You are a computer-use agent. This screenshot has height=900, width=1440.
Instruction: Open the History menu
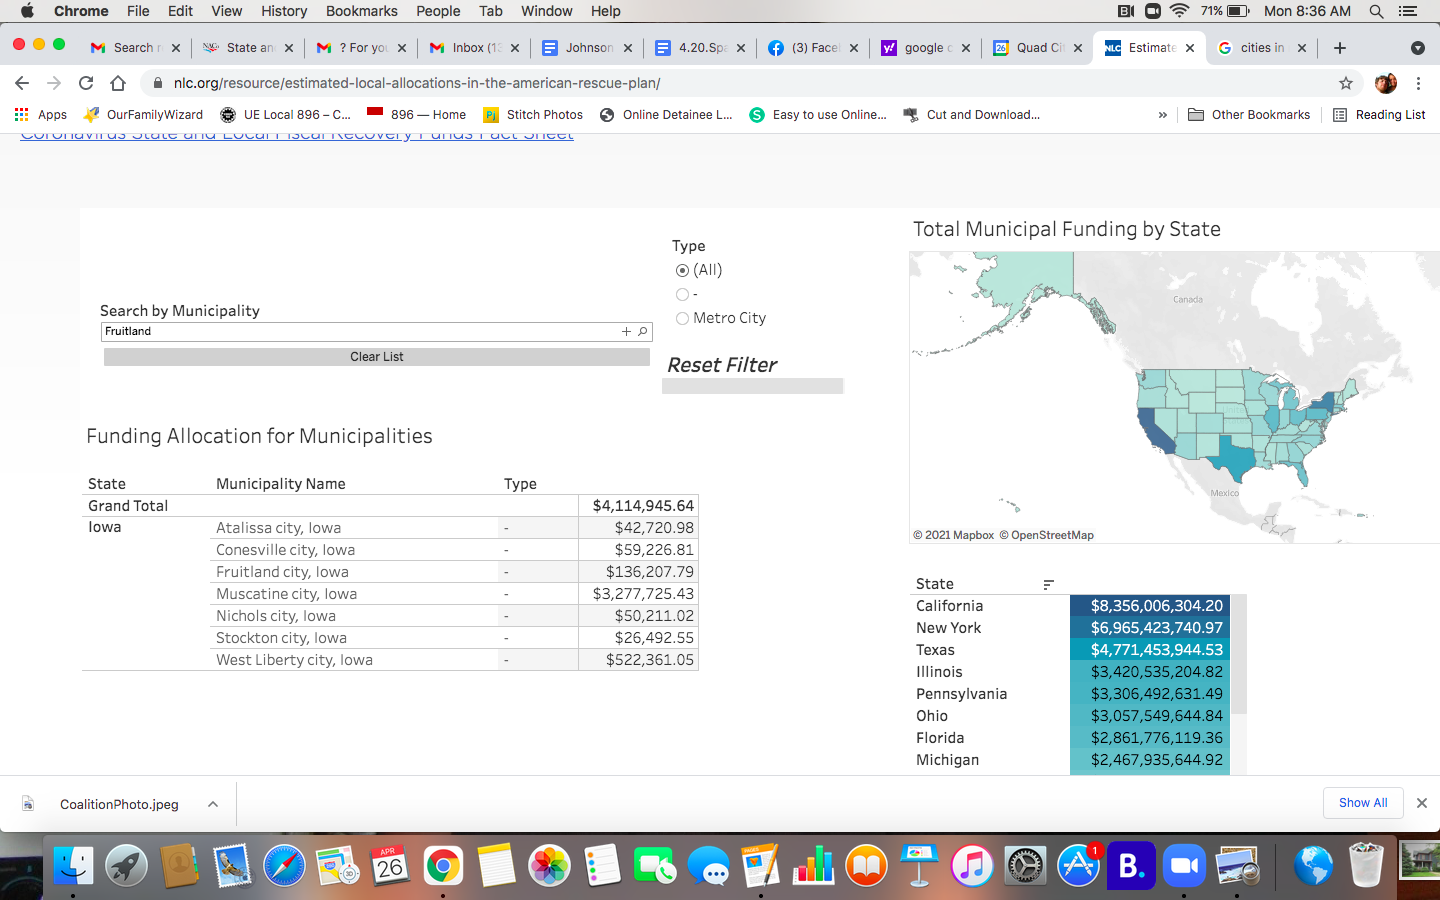pos(284,11)
